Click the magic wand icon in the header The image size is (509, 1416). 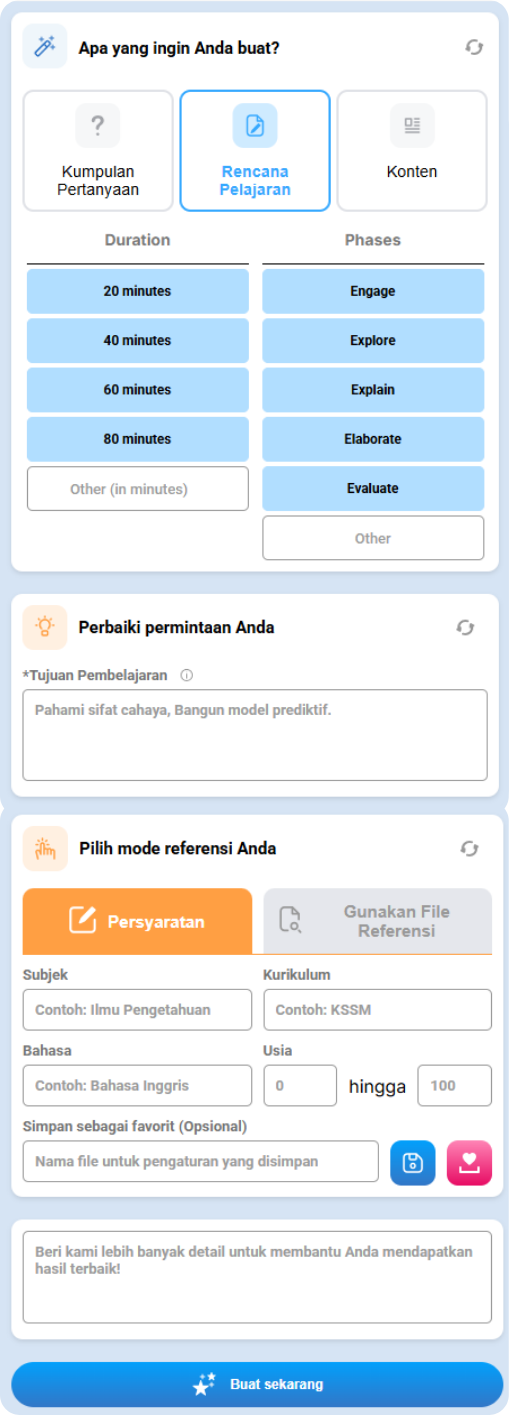(x=45, y=46)
